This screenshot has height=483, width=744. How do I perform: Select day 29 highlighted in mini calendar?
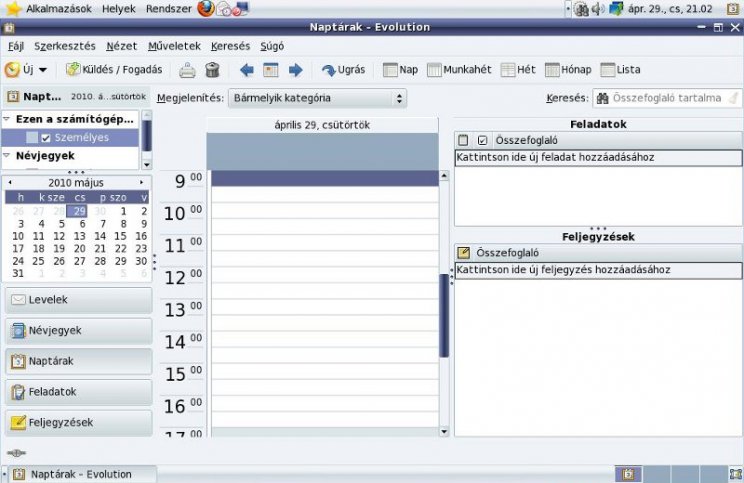click(77, 211)
